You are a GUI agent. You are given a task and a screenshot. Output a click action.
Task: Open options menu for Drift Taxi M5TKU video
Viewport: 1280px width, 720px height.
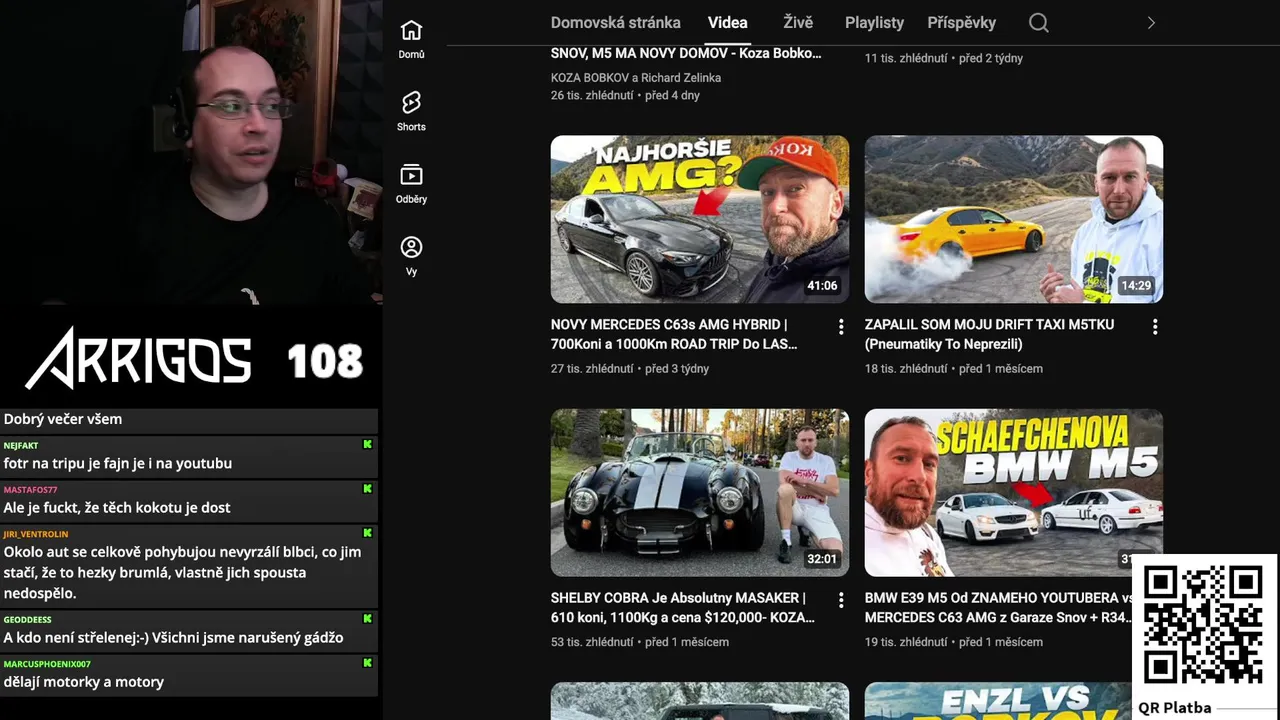click(x=1155, y=327)
